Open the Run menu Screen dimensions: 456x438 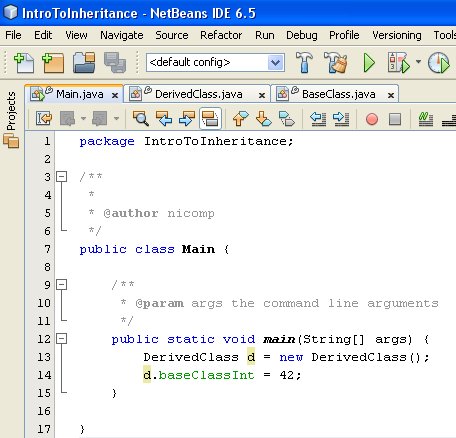click(265, 35)
